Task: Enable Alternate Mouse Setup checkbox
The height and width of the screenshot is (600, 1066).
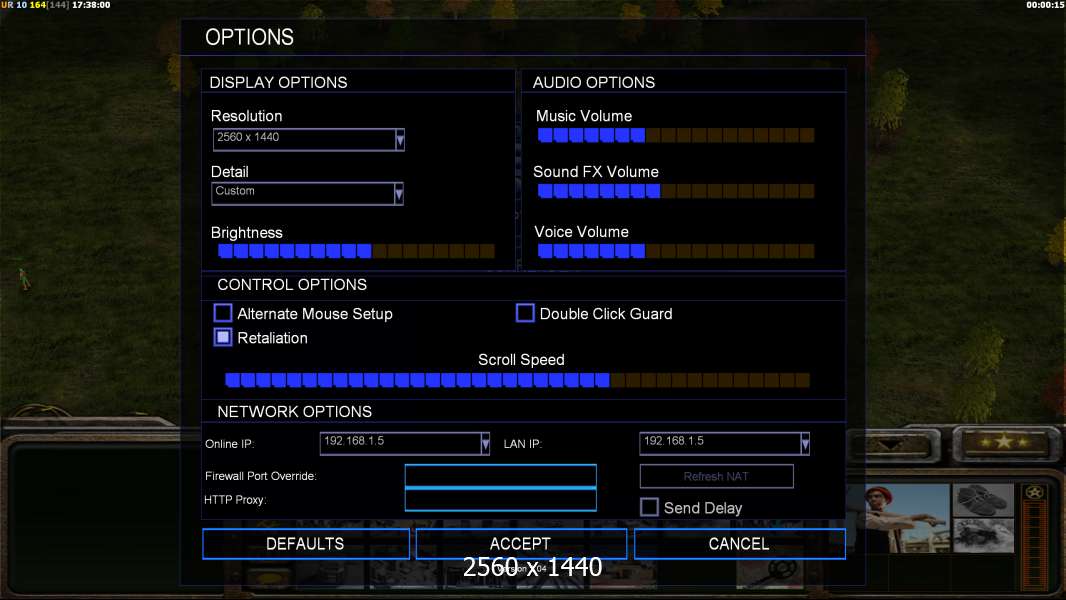Action: tap(223, 313)
